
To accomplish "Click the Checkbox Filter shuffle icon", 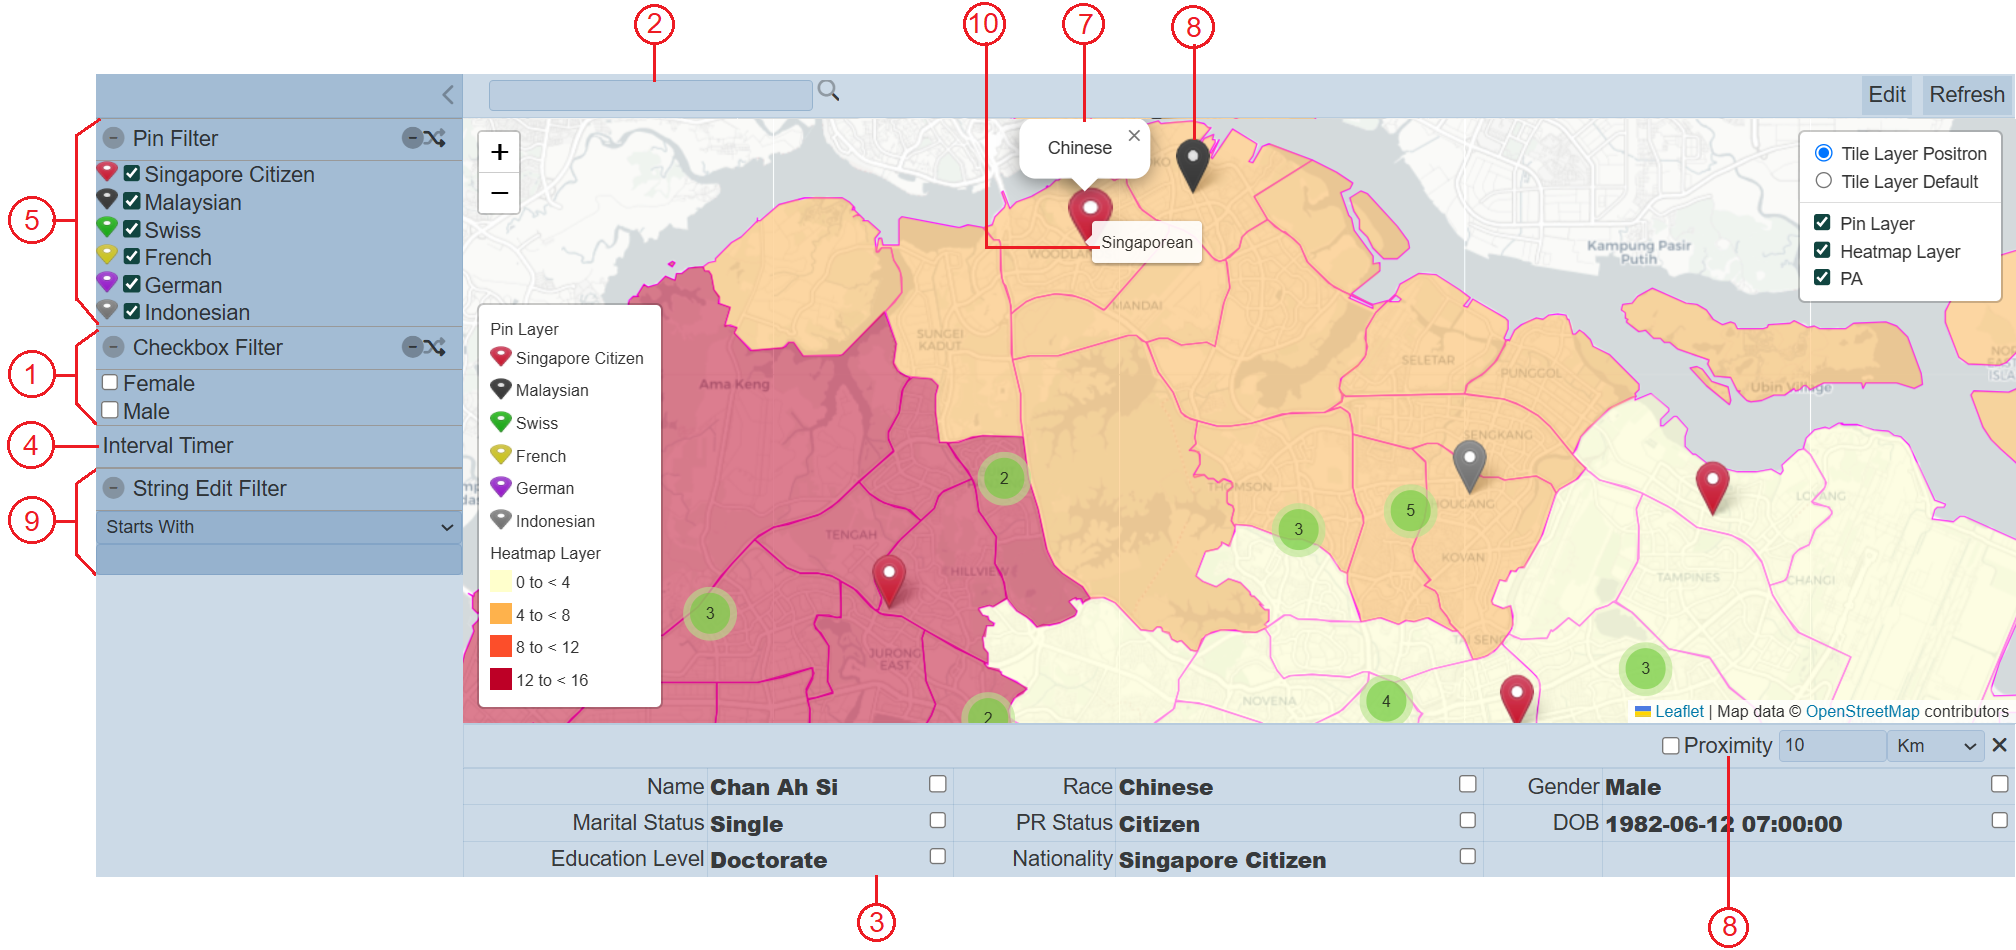I will [435, 347].
